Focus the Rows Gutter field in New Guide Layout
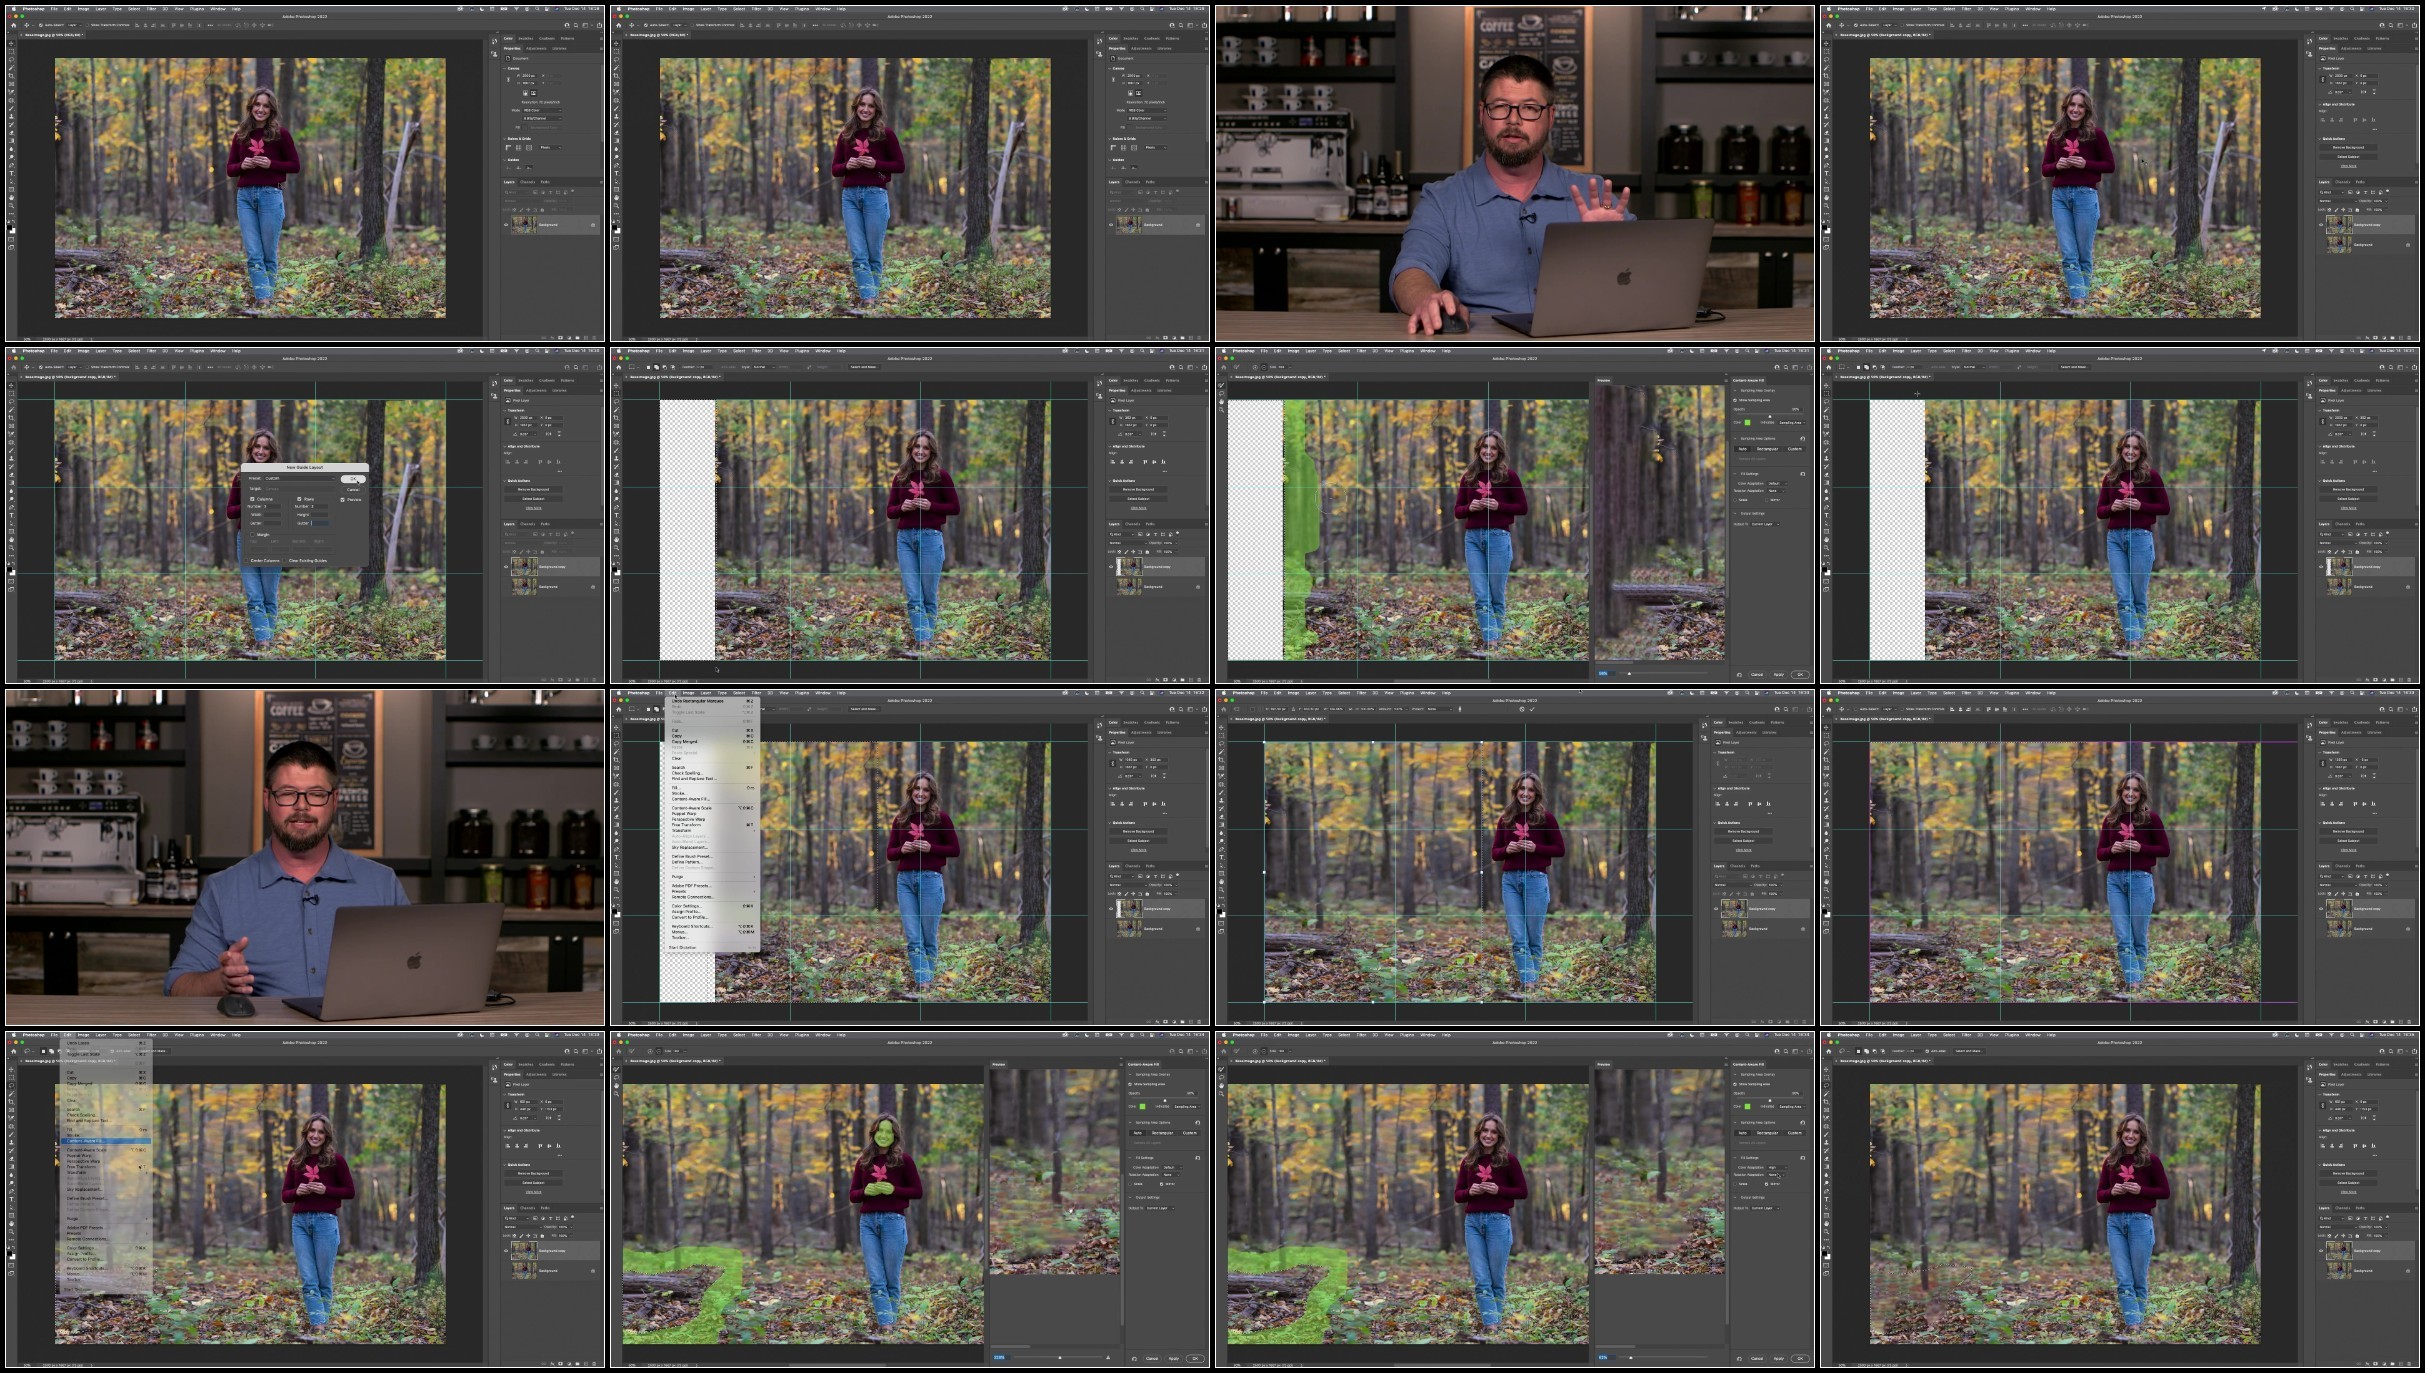The width and height of the screenshot is (2425, 1373). click(320, 523)
